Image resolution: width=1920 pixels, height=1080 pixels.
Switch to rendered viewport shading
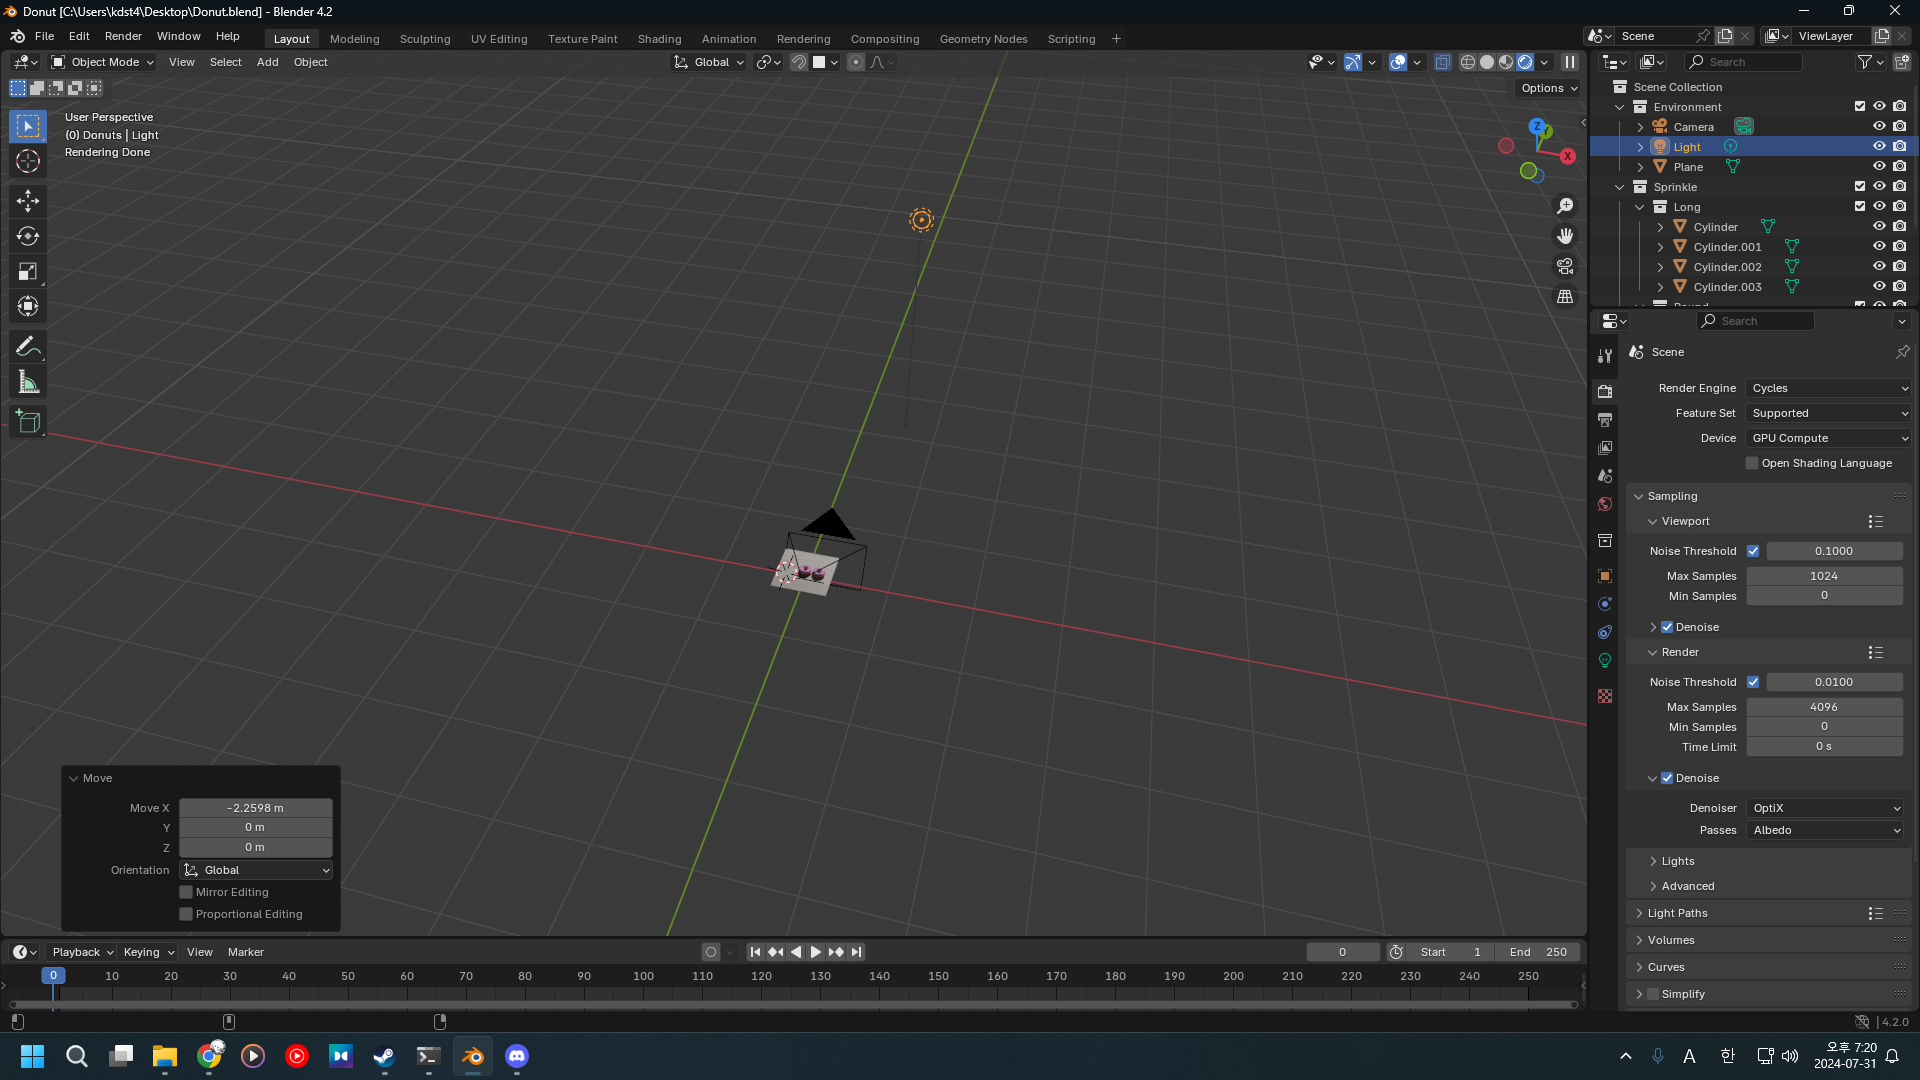pyautogui.click(x=1525, y=62)
